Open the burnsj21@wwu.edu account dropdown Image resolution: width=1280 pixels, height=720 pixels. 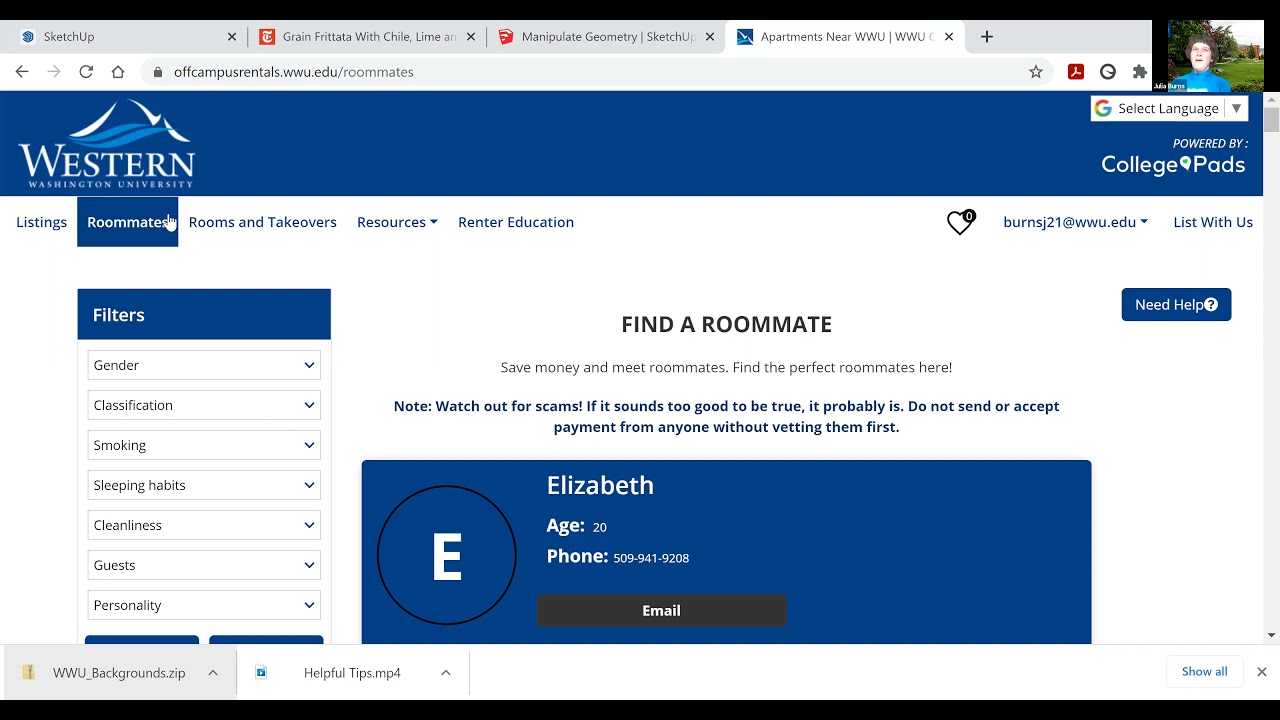point(1075,222)
